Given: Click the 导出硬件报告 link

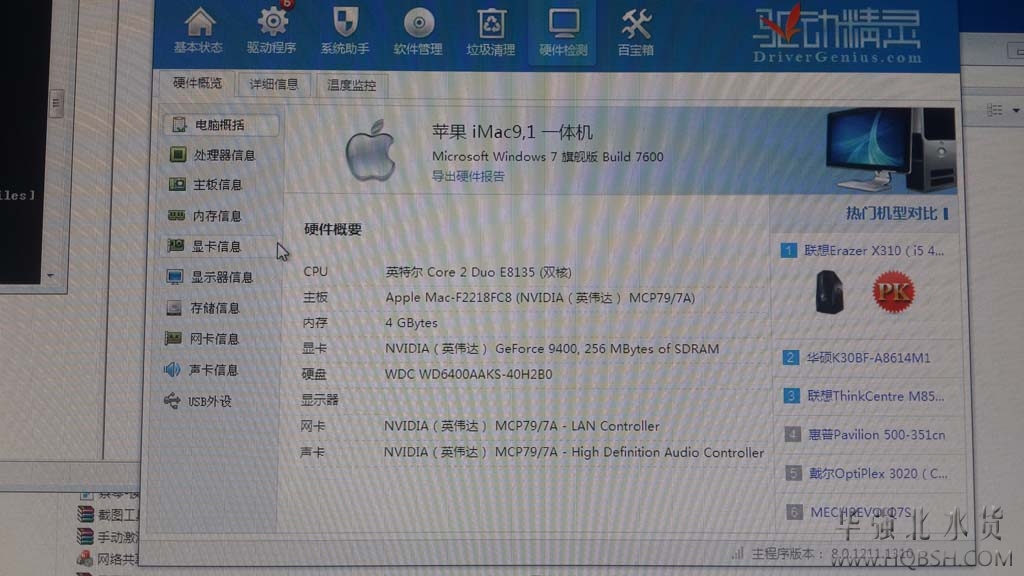Looking at the screenshot, I should 468,176.
